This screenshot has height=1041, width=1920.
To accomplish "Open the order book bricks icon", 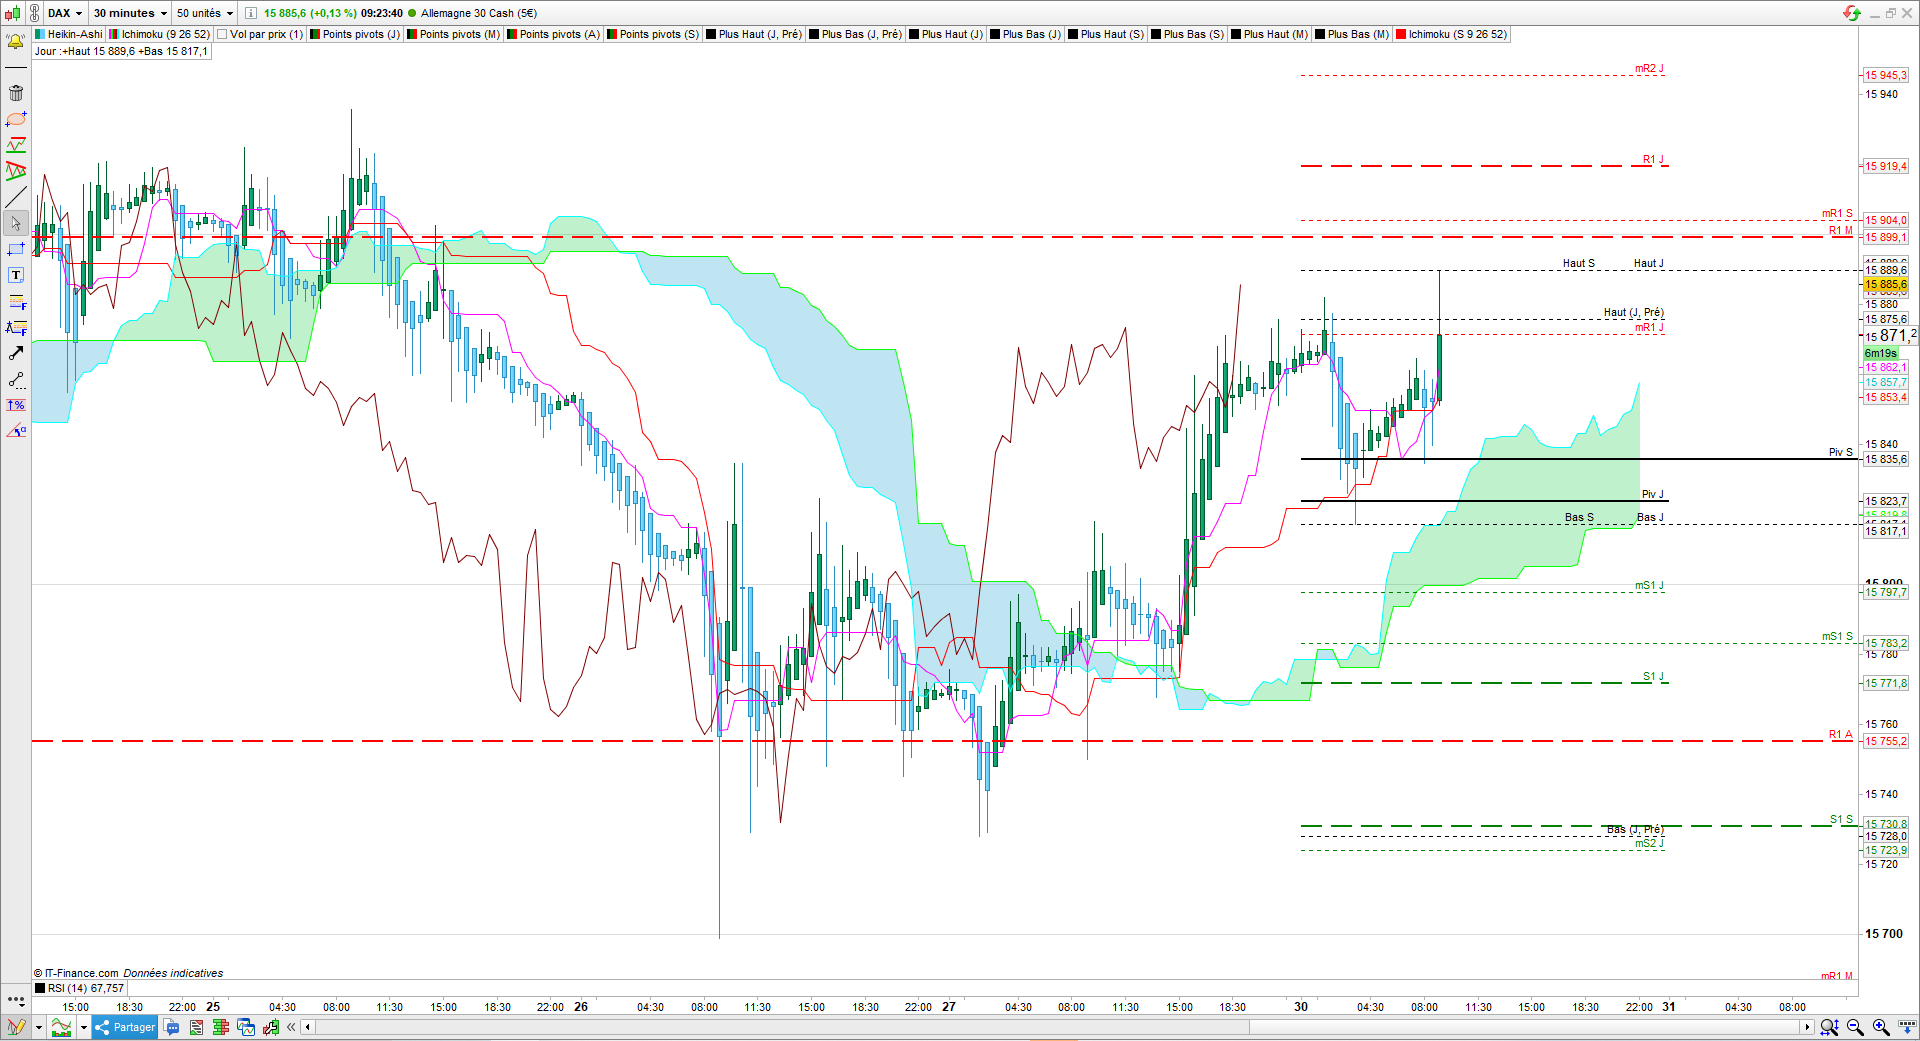I will pyautogui.click(x=221, y=1027).
